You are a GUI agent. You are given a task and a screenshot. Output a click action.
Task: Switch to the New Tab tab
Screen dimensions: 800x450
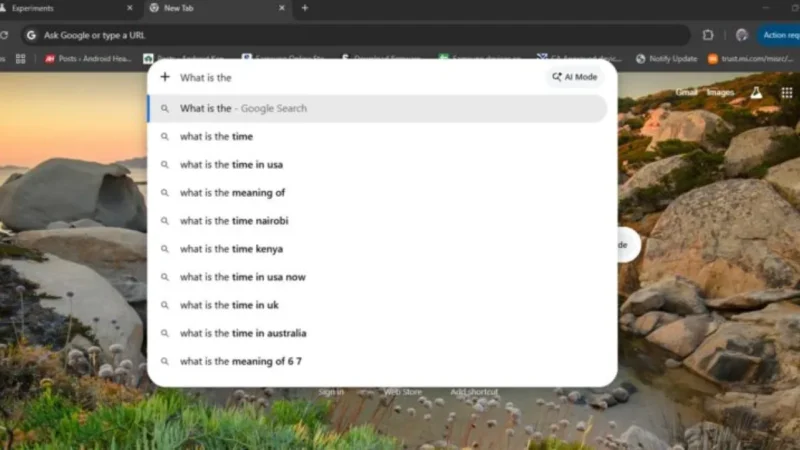[217, 8]
